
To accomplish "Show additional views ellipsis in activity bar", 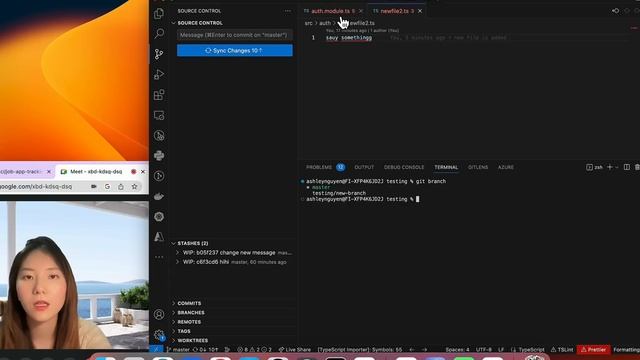I will (x=159, y=257).
